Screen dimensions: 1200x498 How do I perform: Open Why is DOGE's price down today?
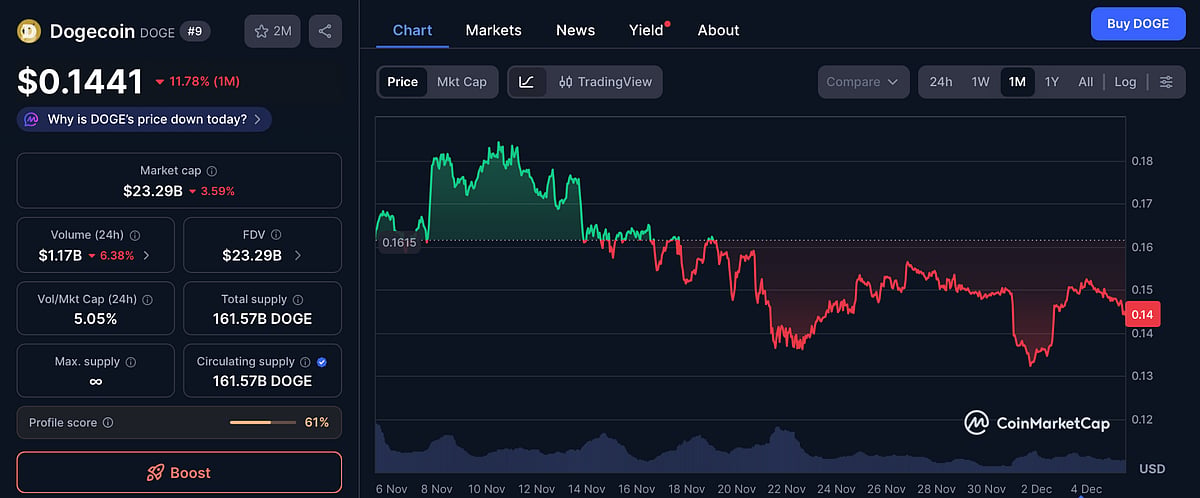tap(144, 119)
